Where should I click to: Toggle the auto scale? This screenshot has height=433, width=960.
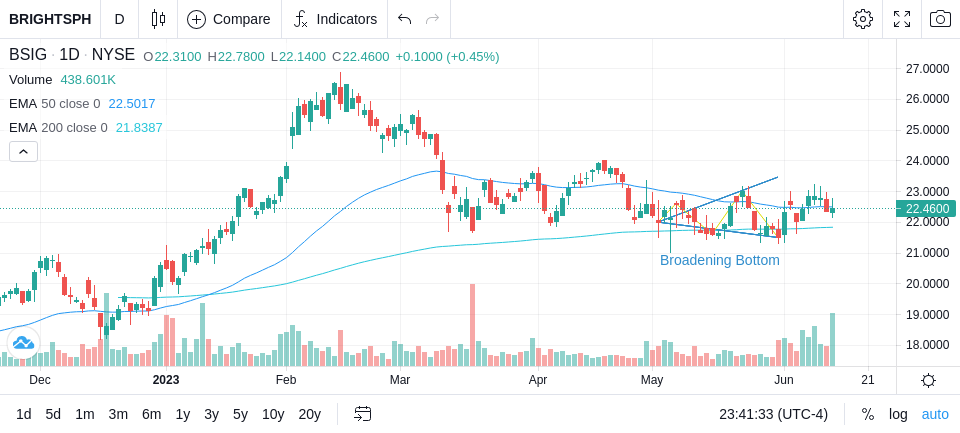click(935, 415)
